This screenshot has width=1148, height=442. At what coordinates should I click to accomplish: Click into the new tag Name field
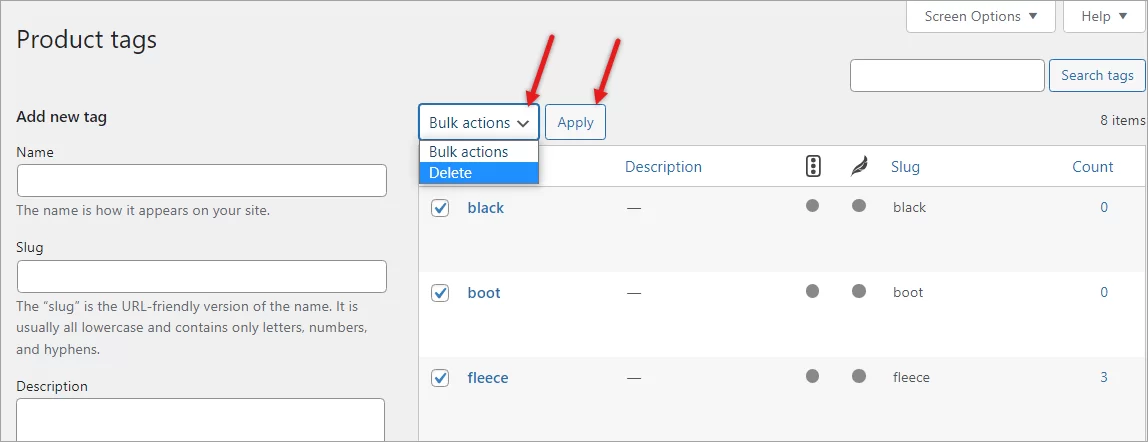click(x=202, y=181)
